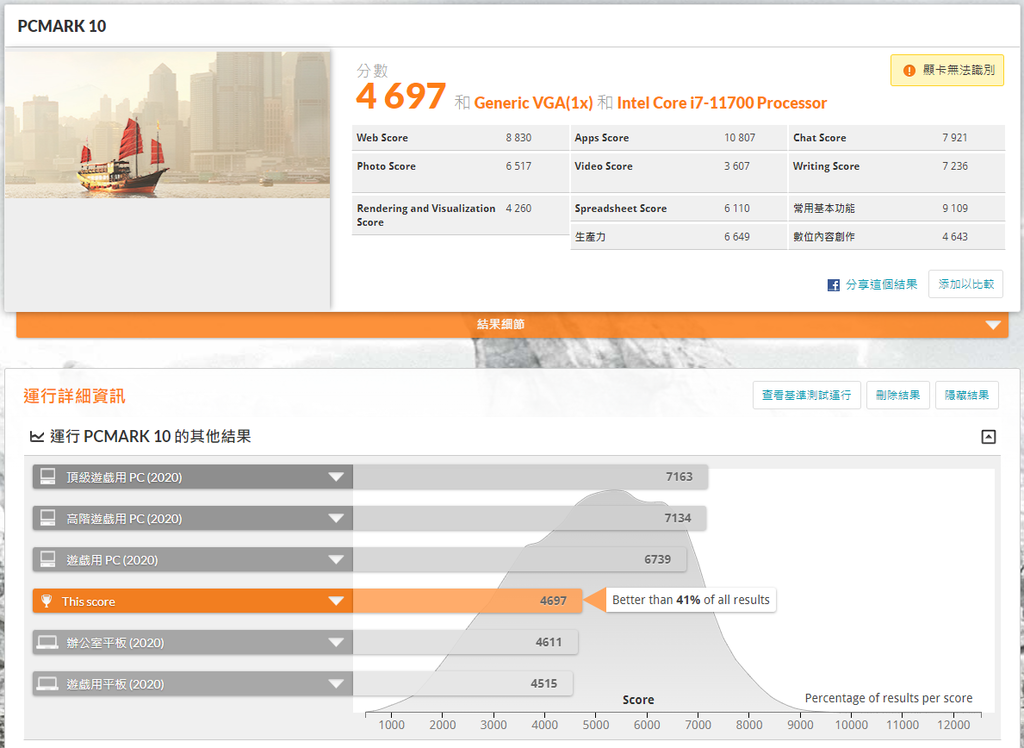
Task: Click desktop icon for 頂級遊戲用 PC (2020)
Action: (48, 477)
